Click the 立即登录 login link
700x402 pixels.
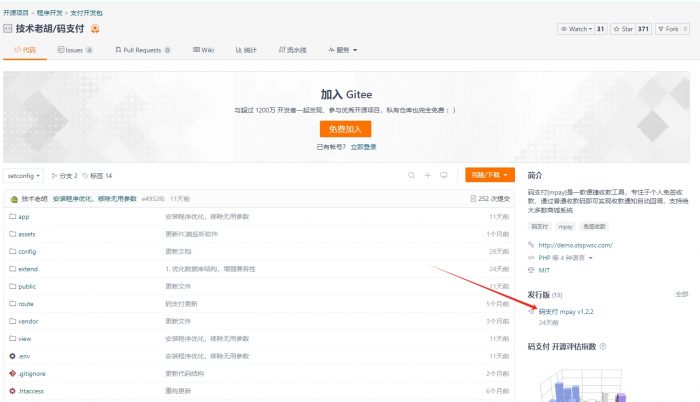click(363, 147)
